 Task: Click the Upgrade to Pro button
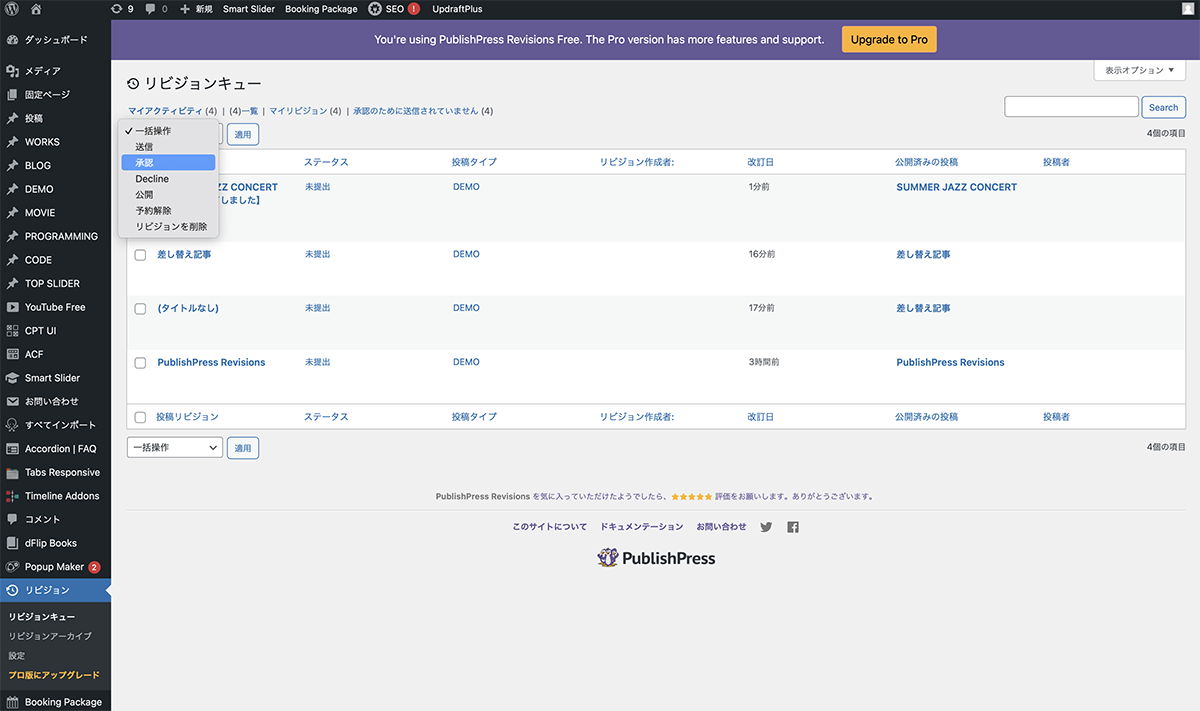click(889, 40)
